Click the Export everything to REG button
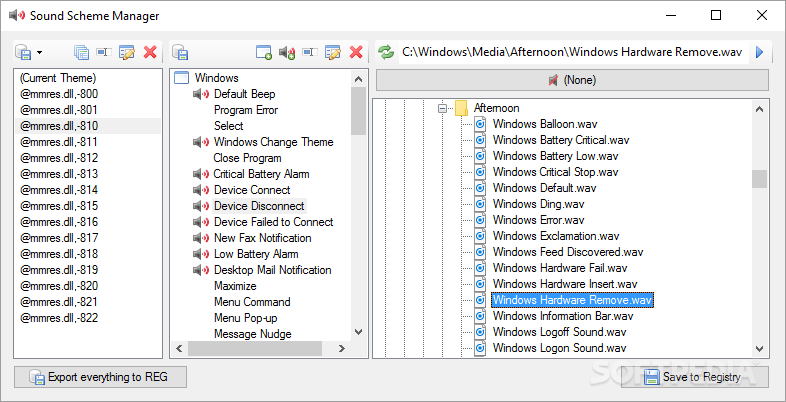Viewport: 786px width, 402px height. click(x=100, y=377)
